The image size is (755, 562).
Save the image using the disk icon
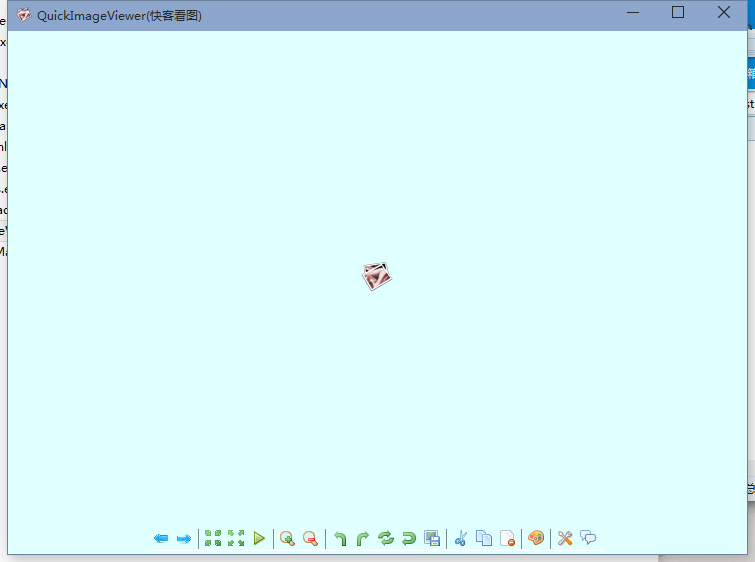click(432, 538)
